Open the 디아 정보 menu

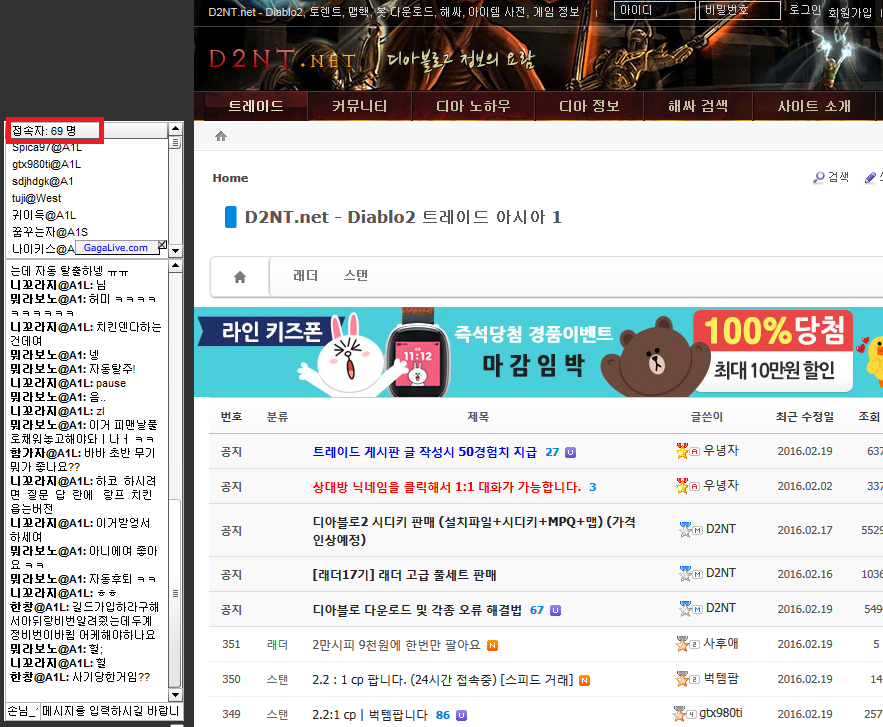(589, 106)
